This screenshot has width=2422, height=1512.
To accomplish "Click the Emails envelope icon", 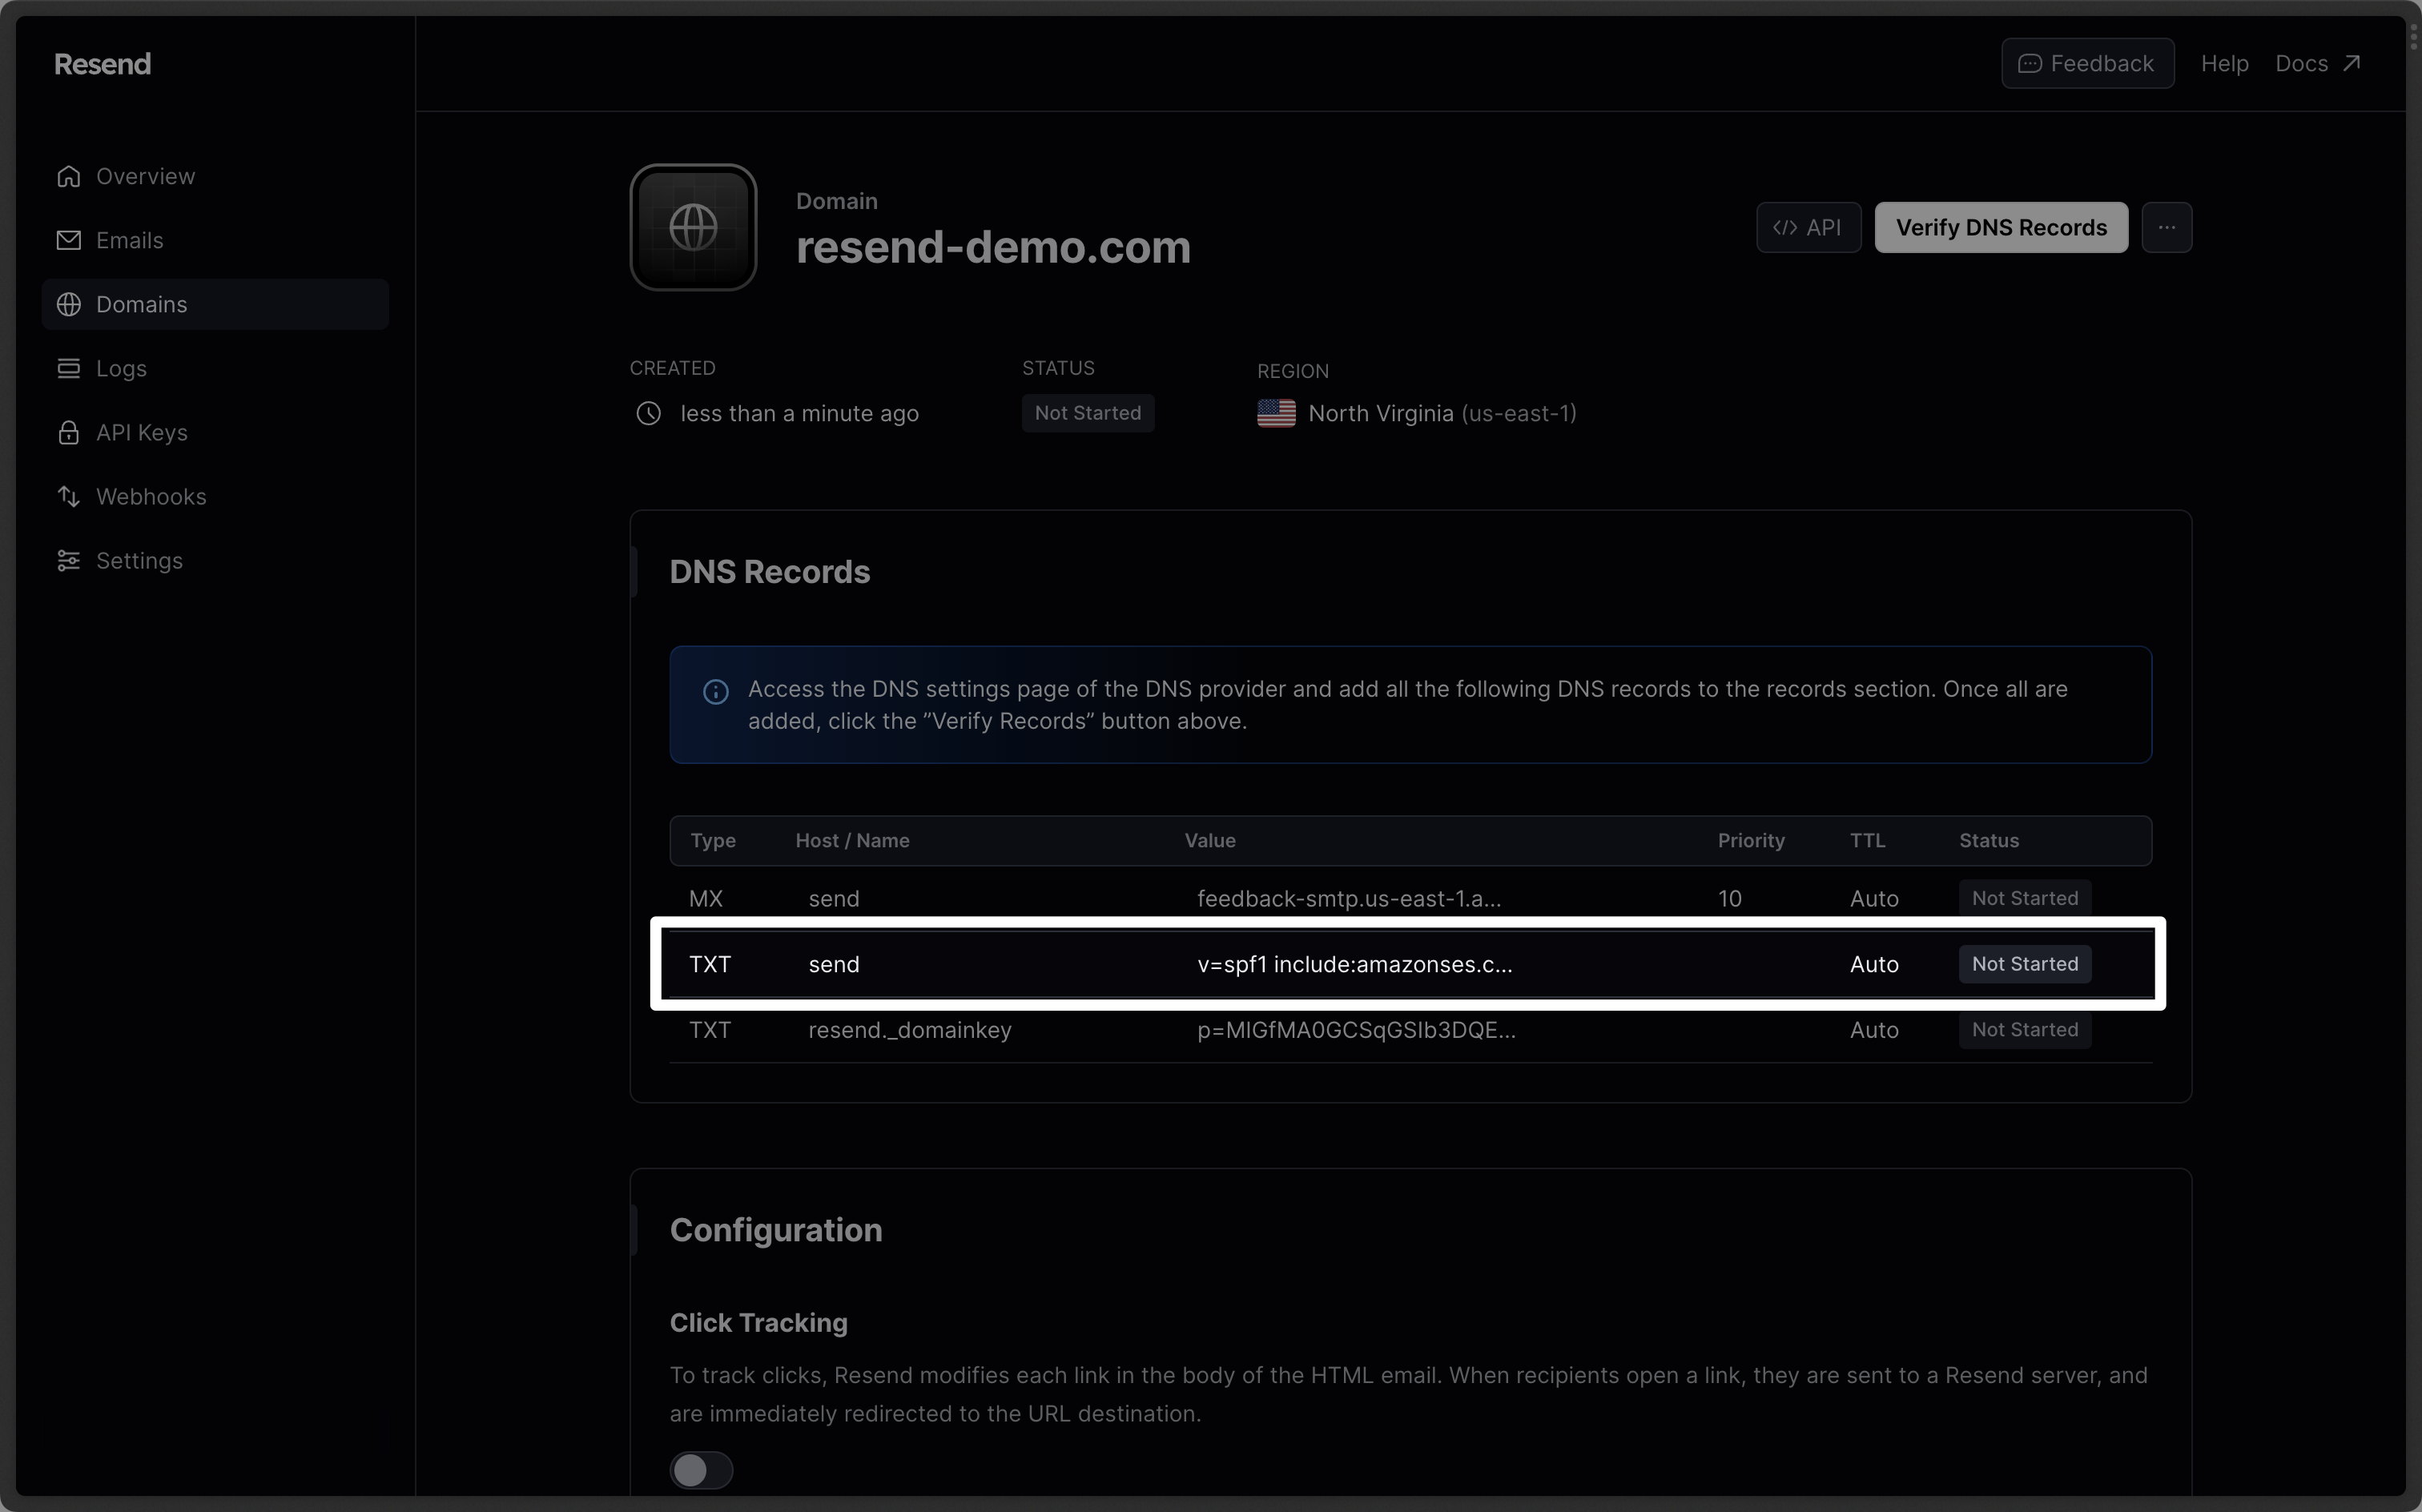I will tap(68, 240).
